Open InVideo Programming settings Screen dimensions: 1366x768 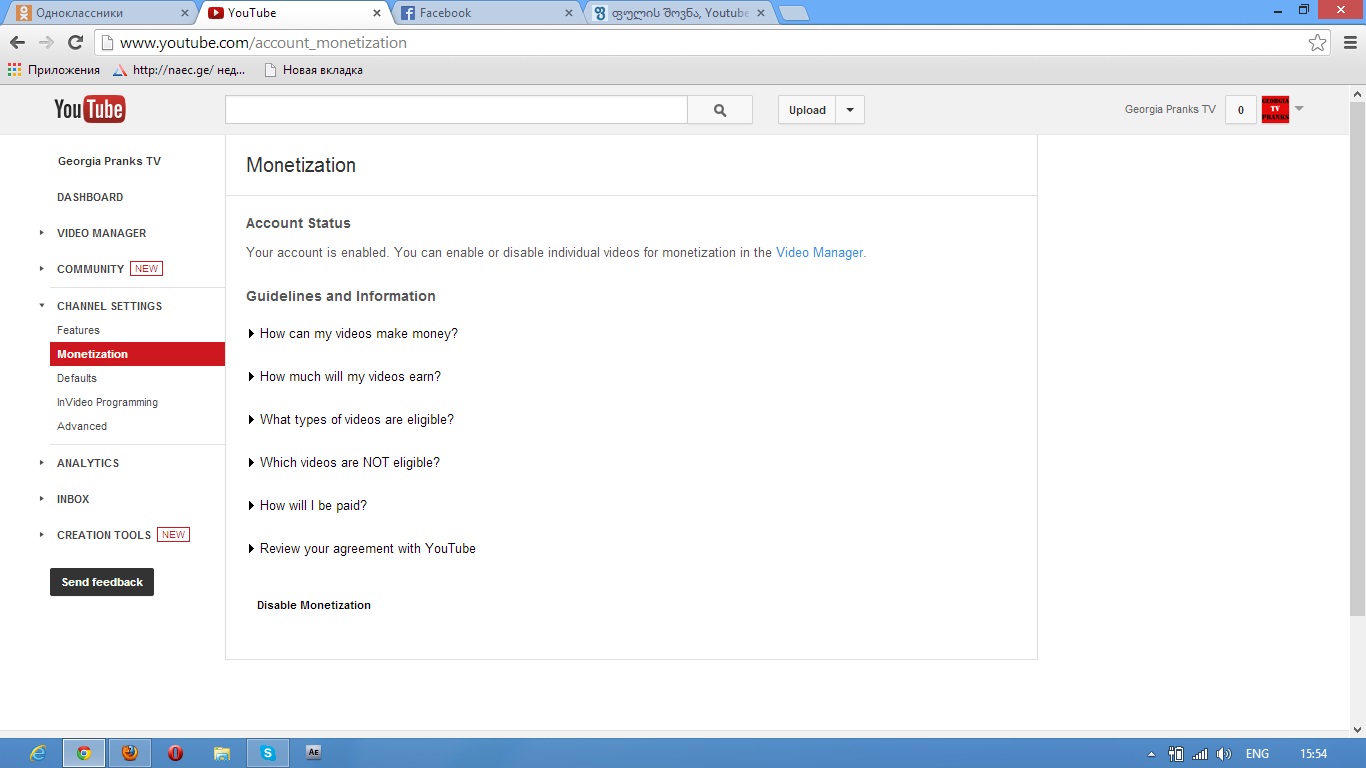pos(107,402)
